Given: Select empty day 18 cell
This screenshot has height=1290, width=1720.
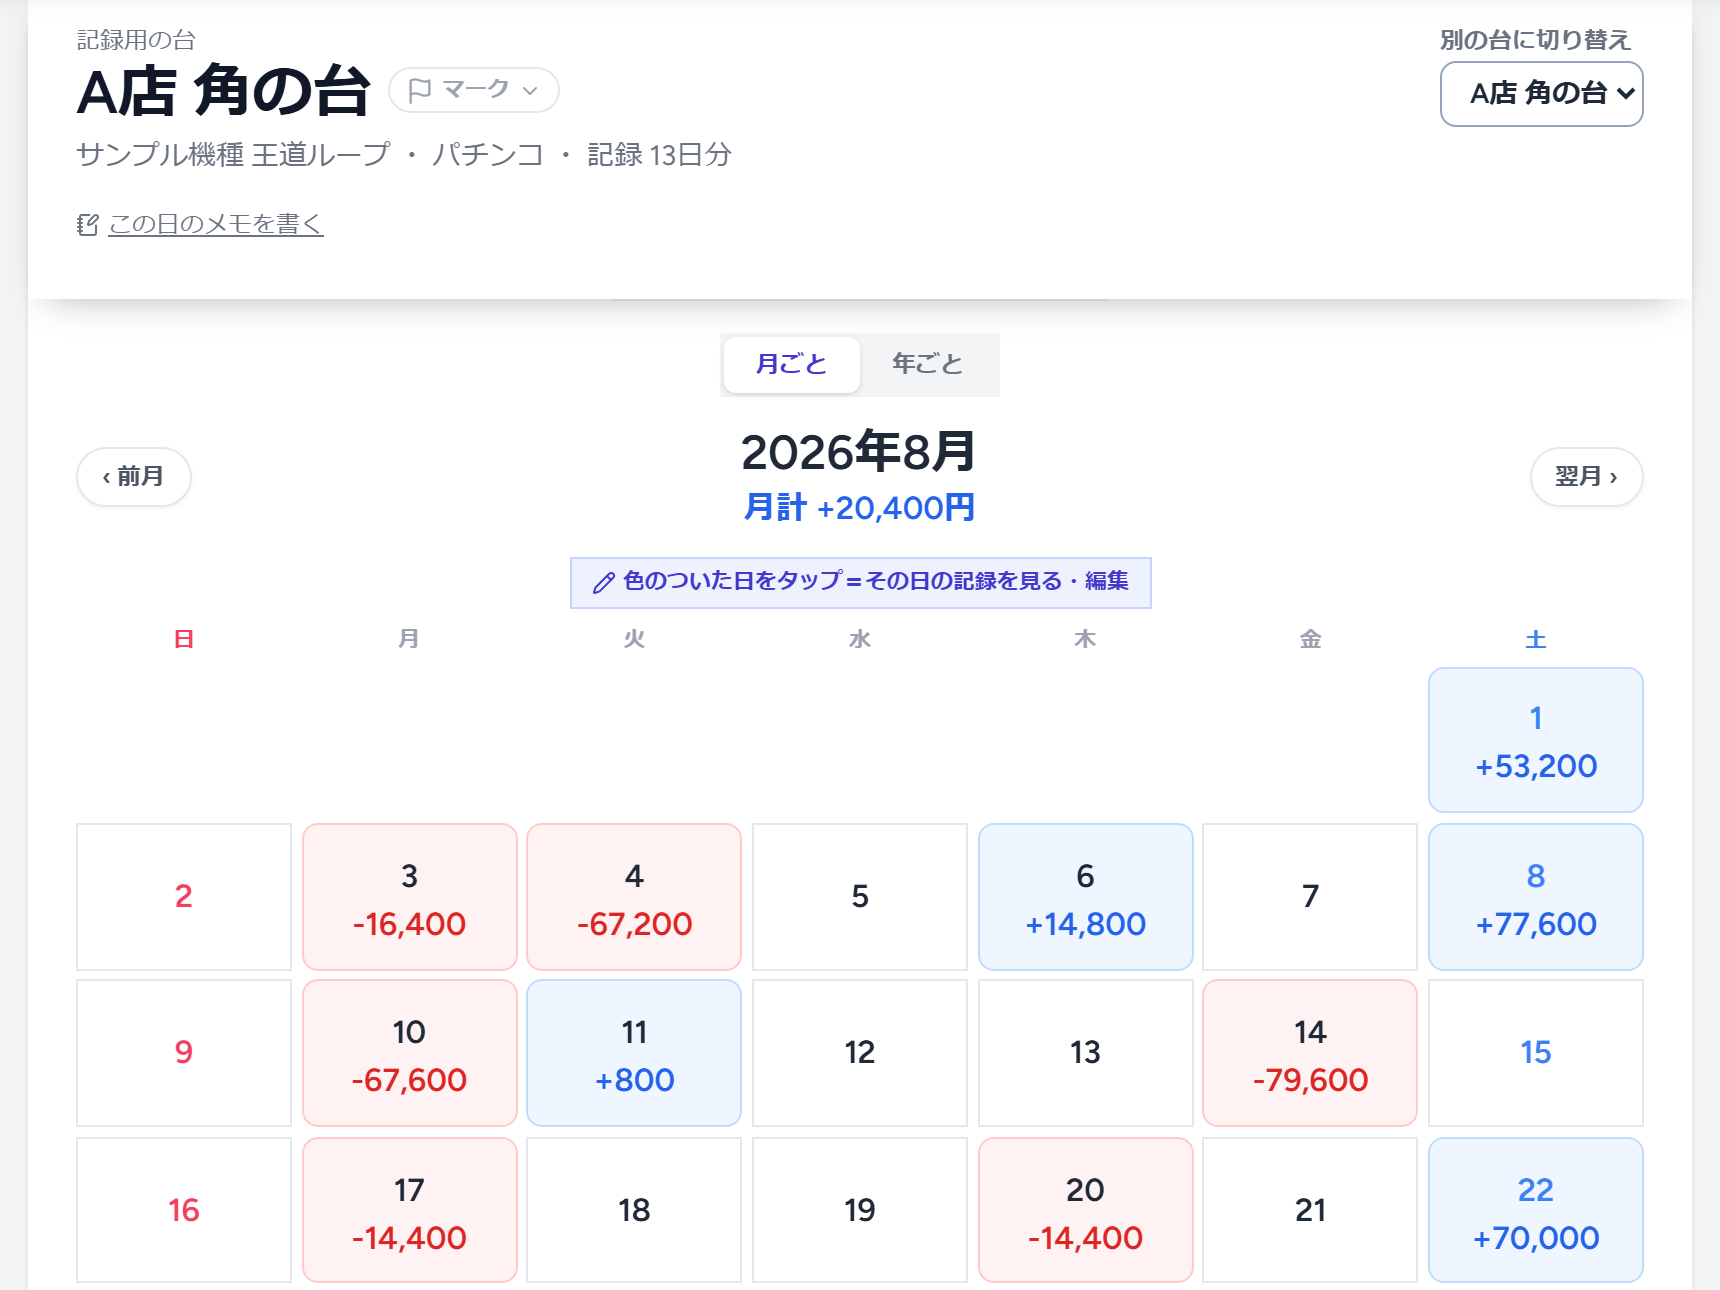Looking at the screenshot, I should point(634,1210).
